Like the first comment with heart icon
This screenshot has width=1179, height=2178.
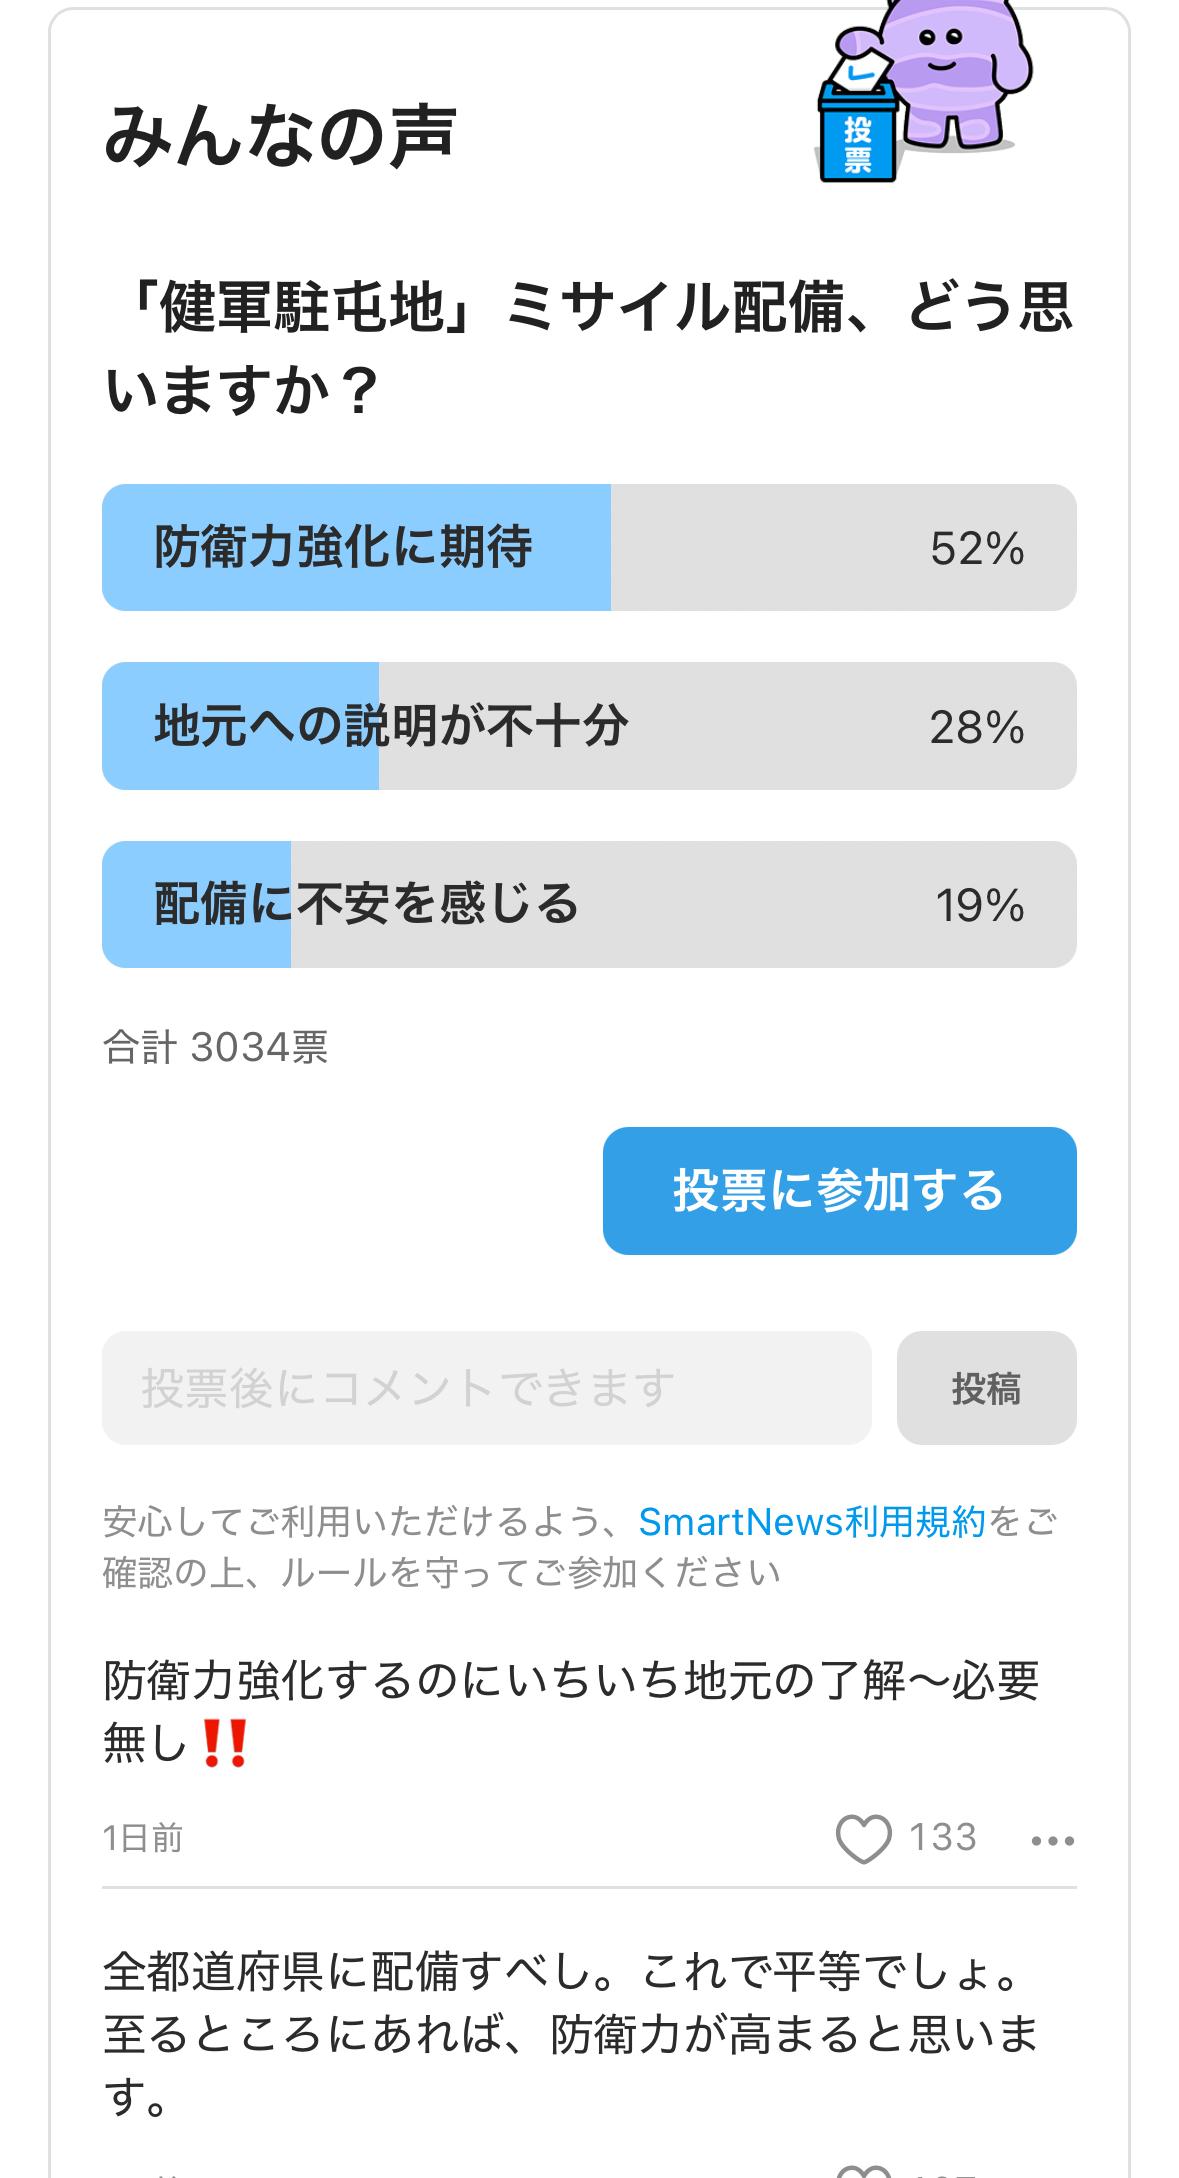[x=862, y=1838]
